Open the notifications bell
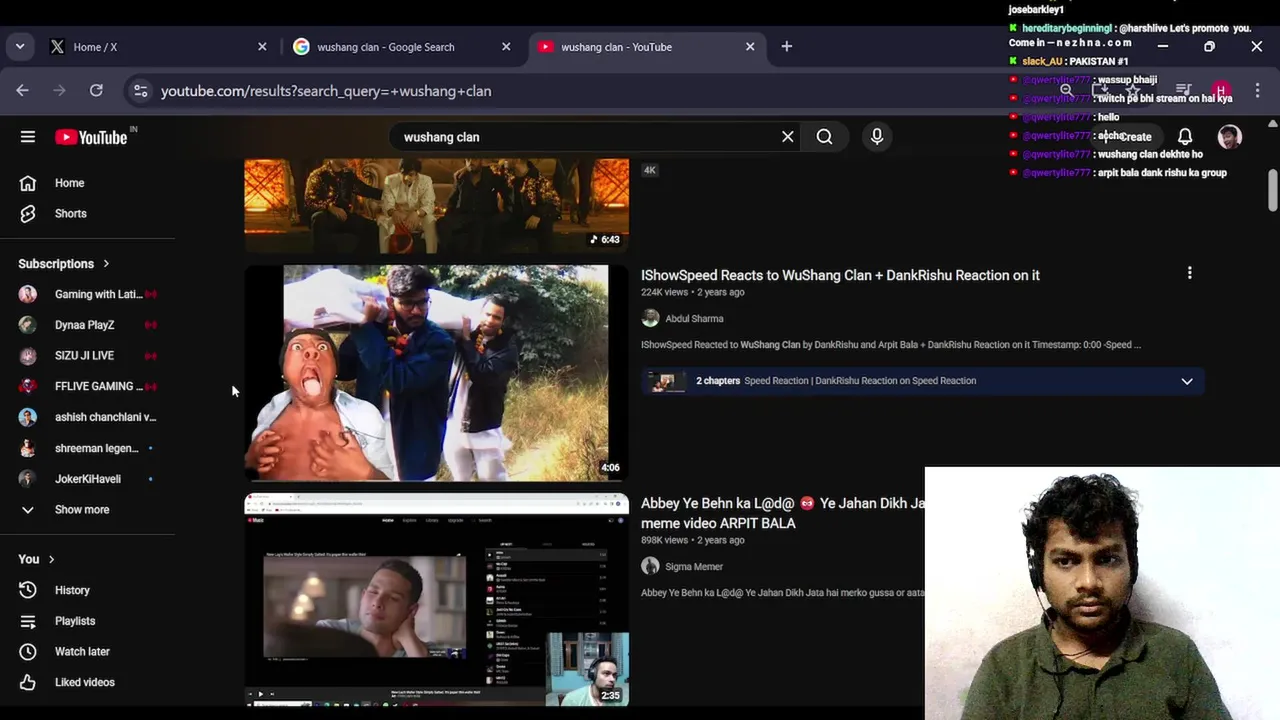This screenshot has height=720, width=1280. 1185,137
